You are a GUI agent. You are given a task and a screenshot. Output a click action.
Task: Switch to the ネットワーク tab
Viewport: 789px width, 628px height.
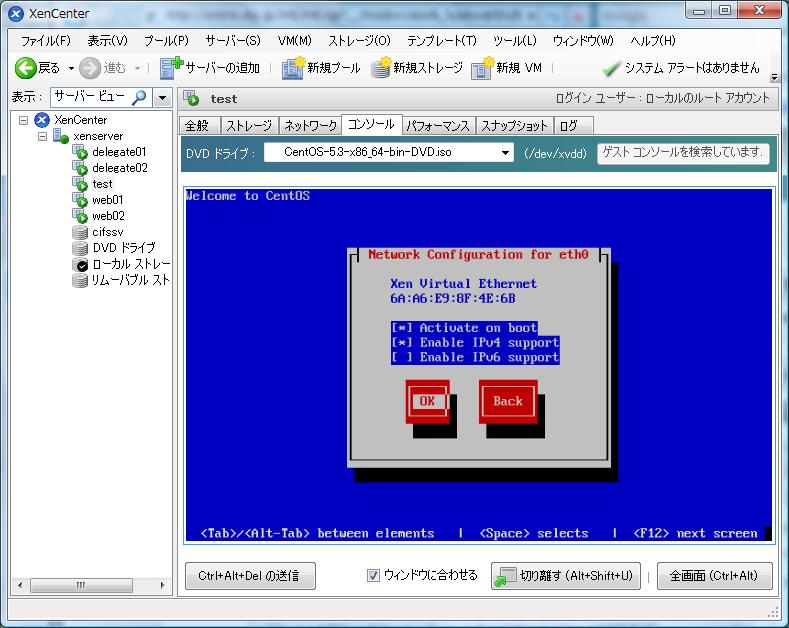(310, 126)
